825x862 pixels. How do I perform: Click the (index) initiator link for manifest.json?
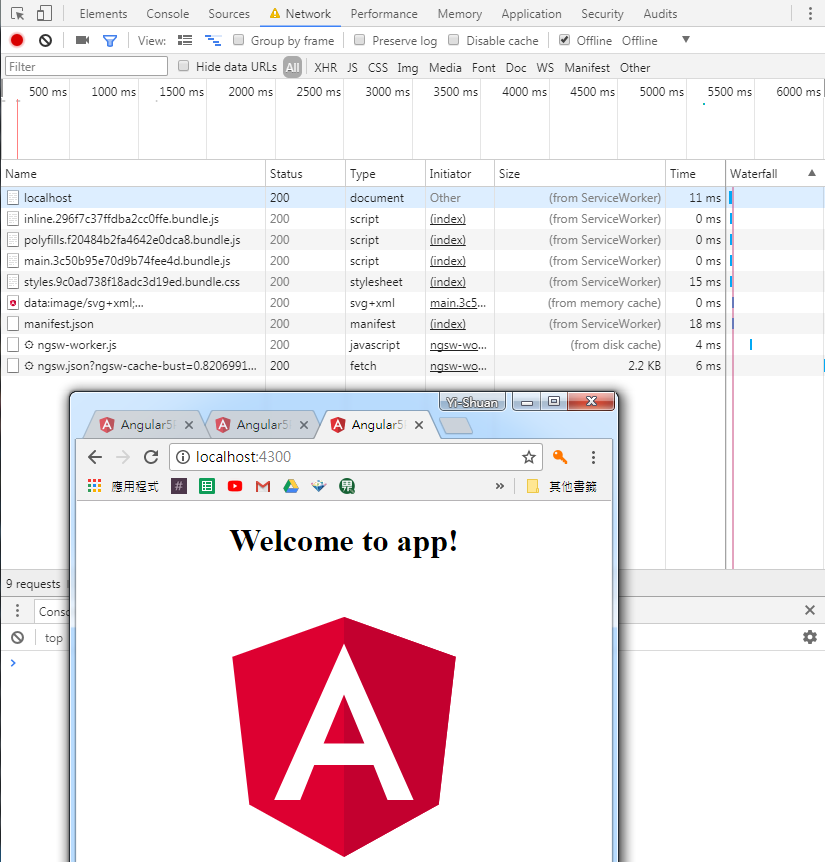pyautogui.click(x=448, y=324)
